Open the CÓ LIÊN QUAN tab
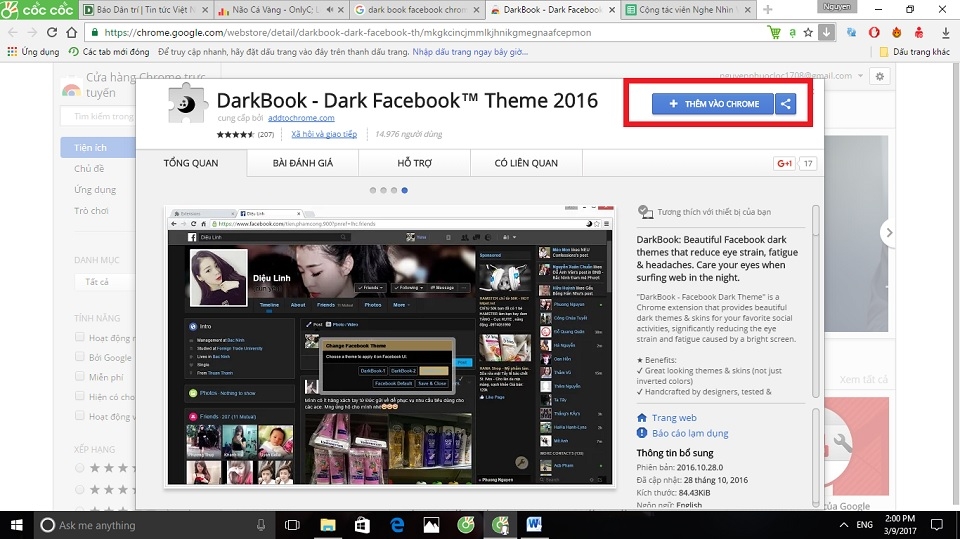The image size is (960, 539). click(x=526, y=163)
